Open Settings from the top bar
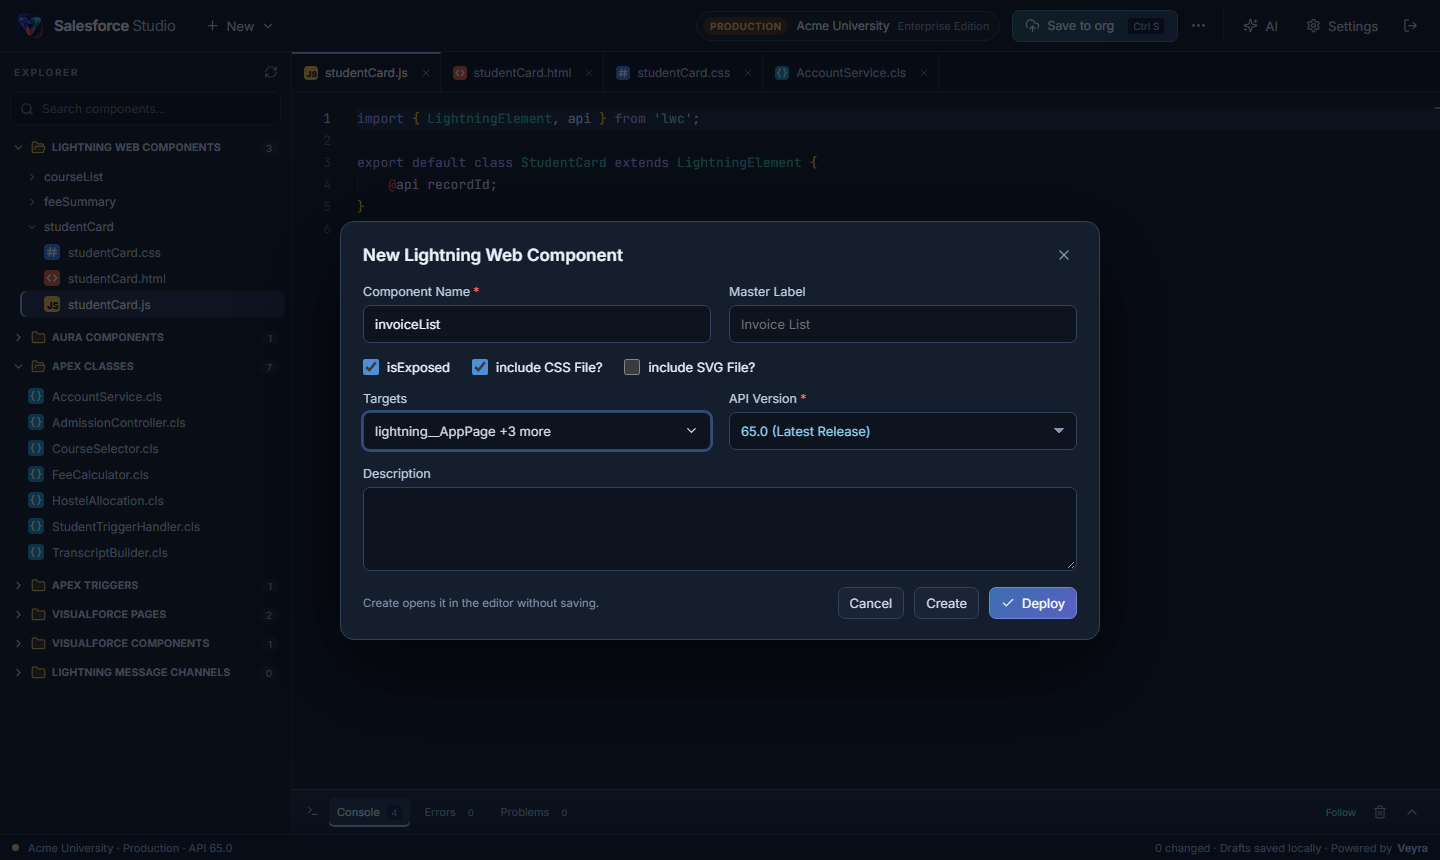The height and width of the screenshot is (860, 1440). click(x=1342, y=26)
